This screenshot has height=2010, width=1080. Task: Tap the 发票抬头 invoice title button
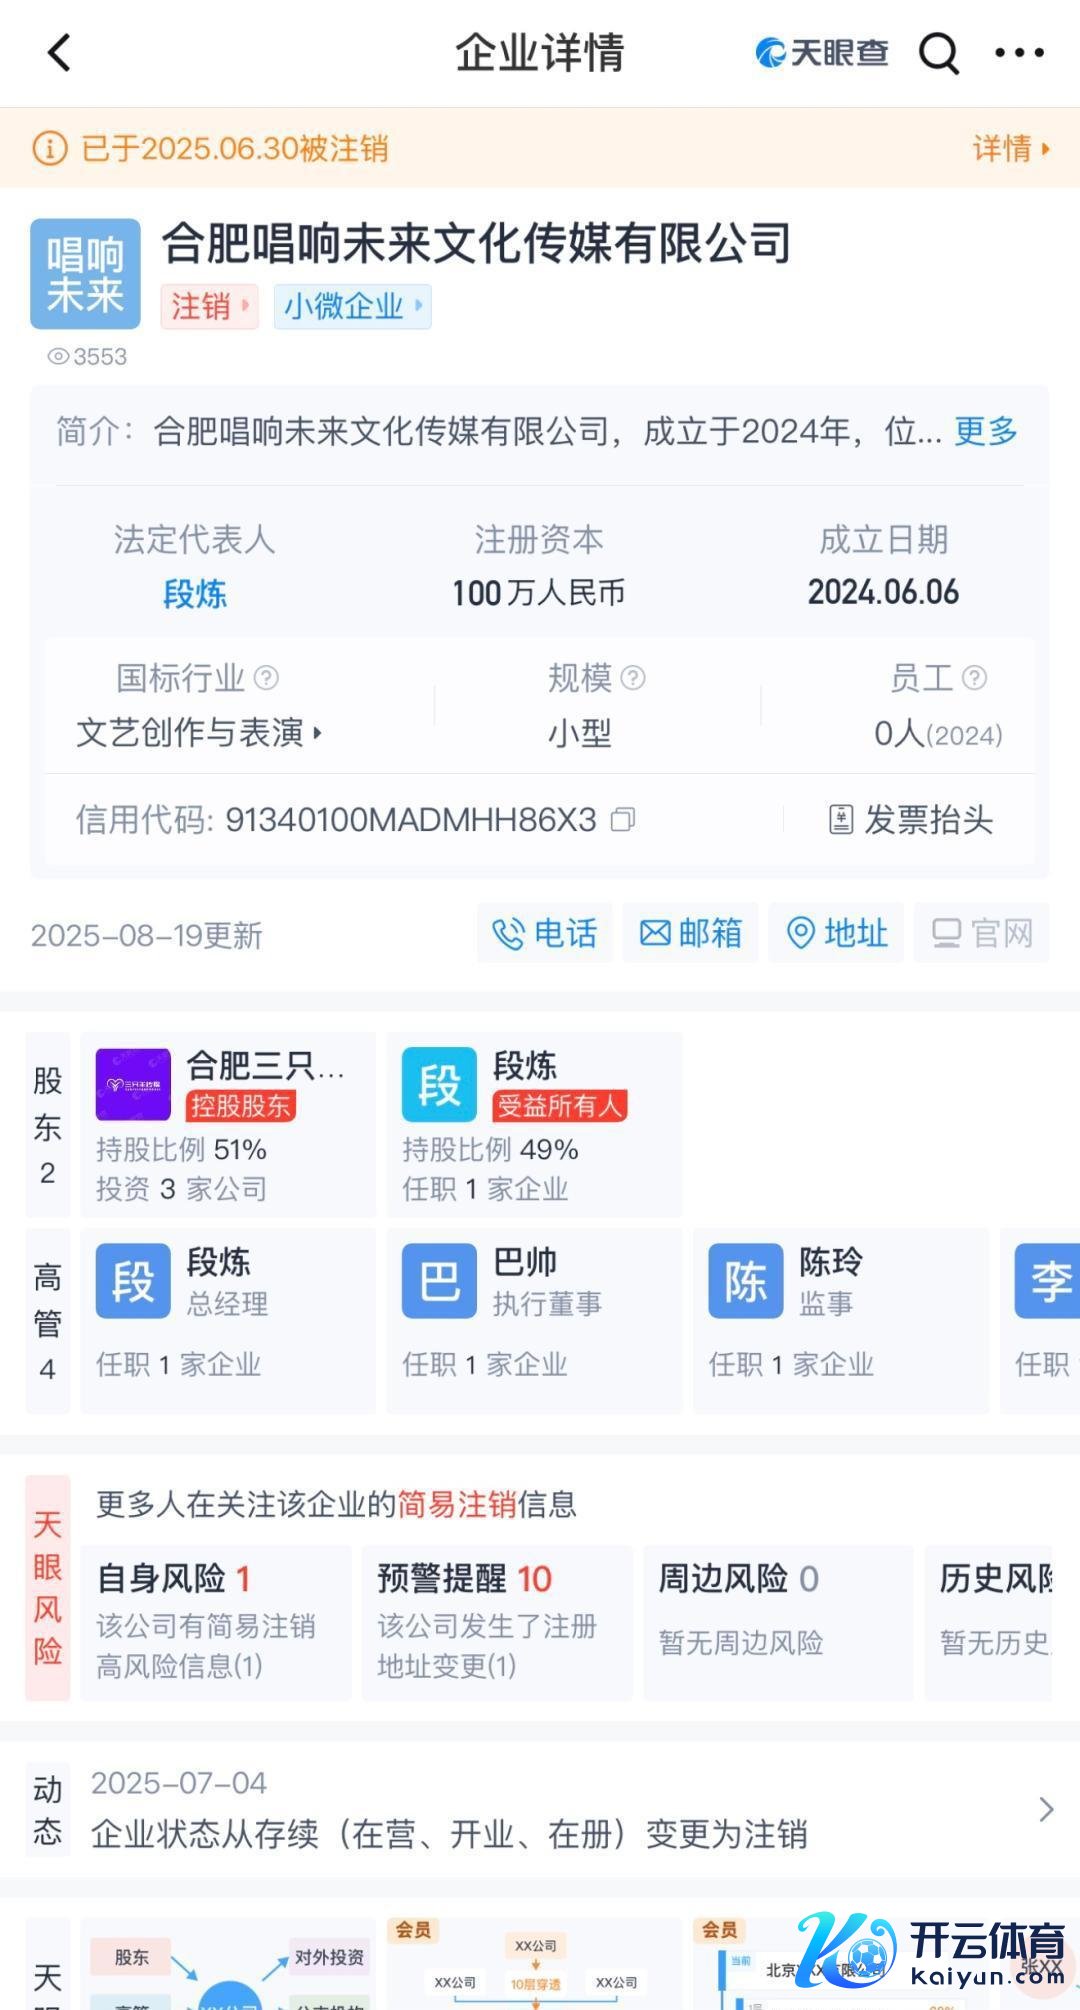click(911, 820)
